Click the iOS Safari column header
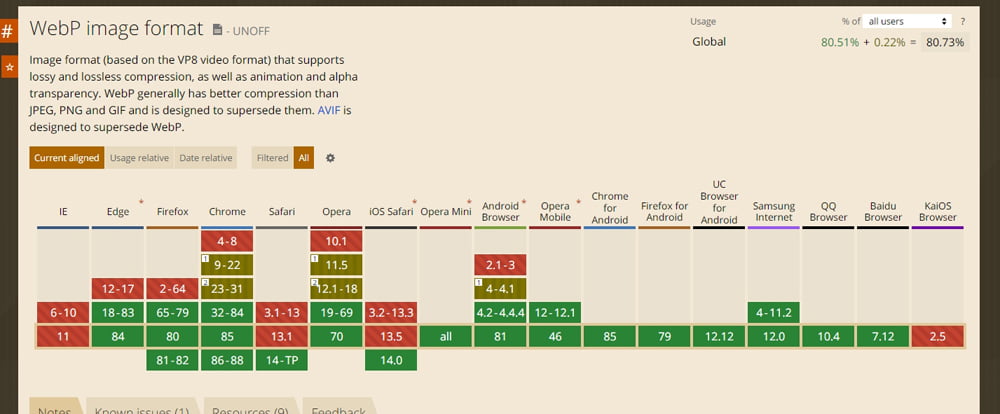 coord(391,212)
